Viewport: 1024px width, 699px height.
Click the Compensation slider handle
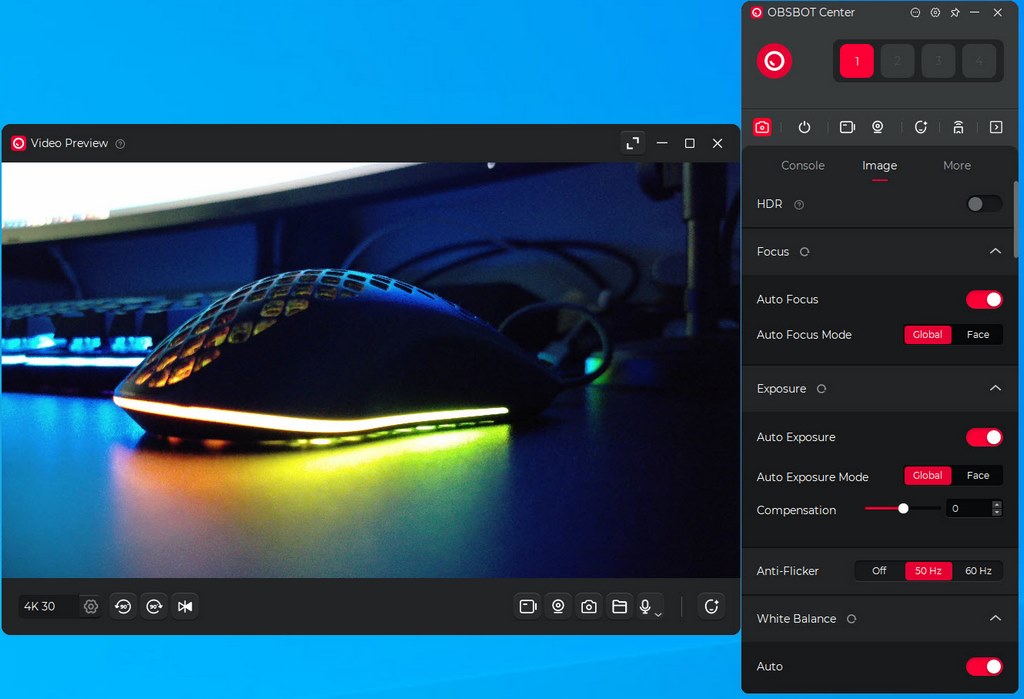click(x=903, y=508)
